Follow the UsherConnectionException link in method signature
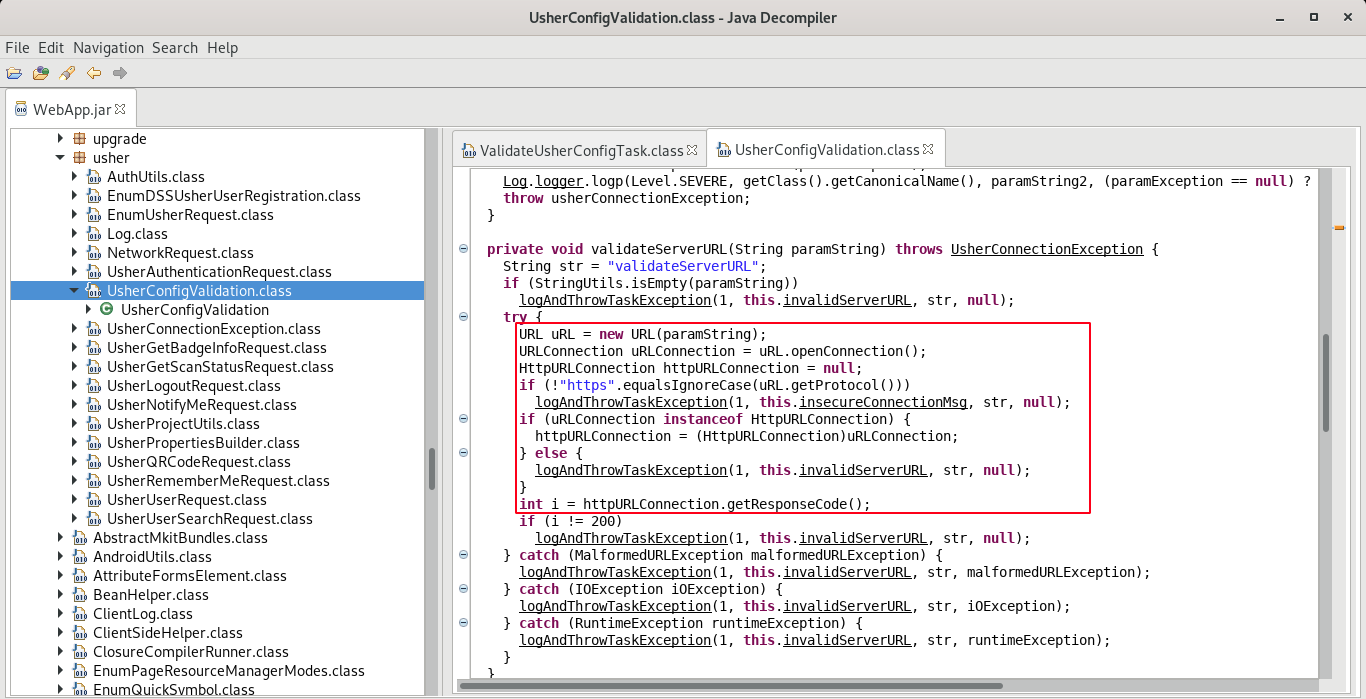1366x699 pixels. tap(1047, 249)
